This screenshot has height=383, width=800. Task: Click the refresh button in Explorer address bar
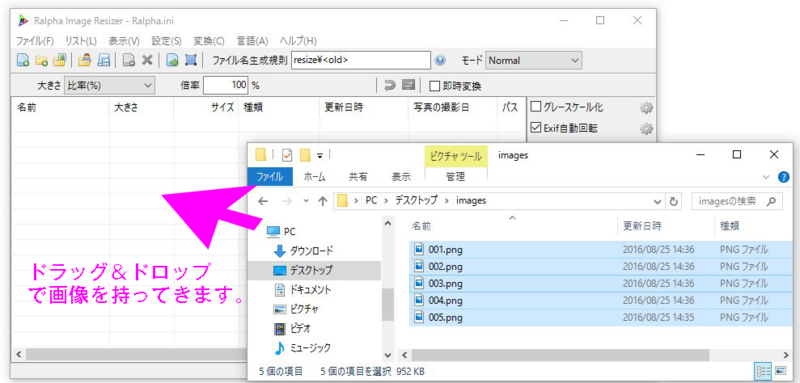click(x=673, y=201)
